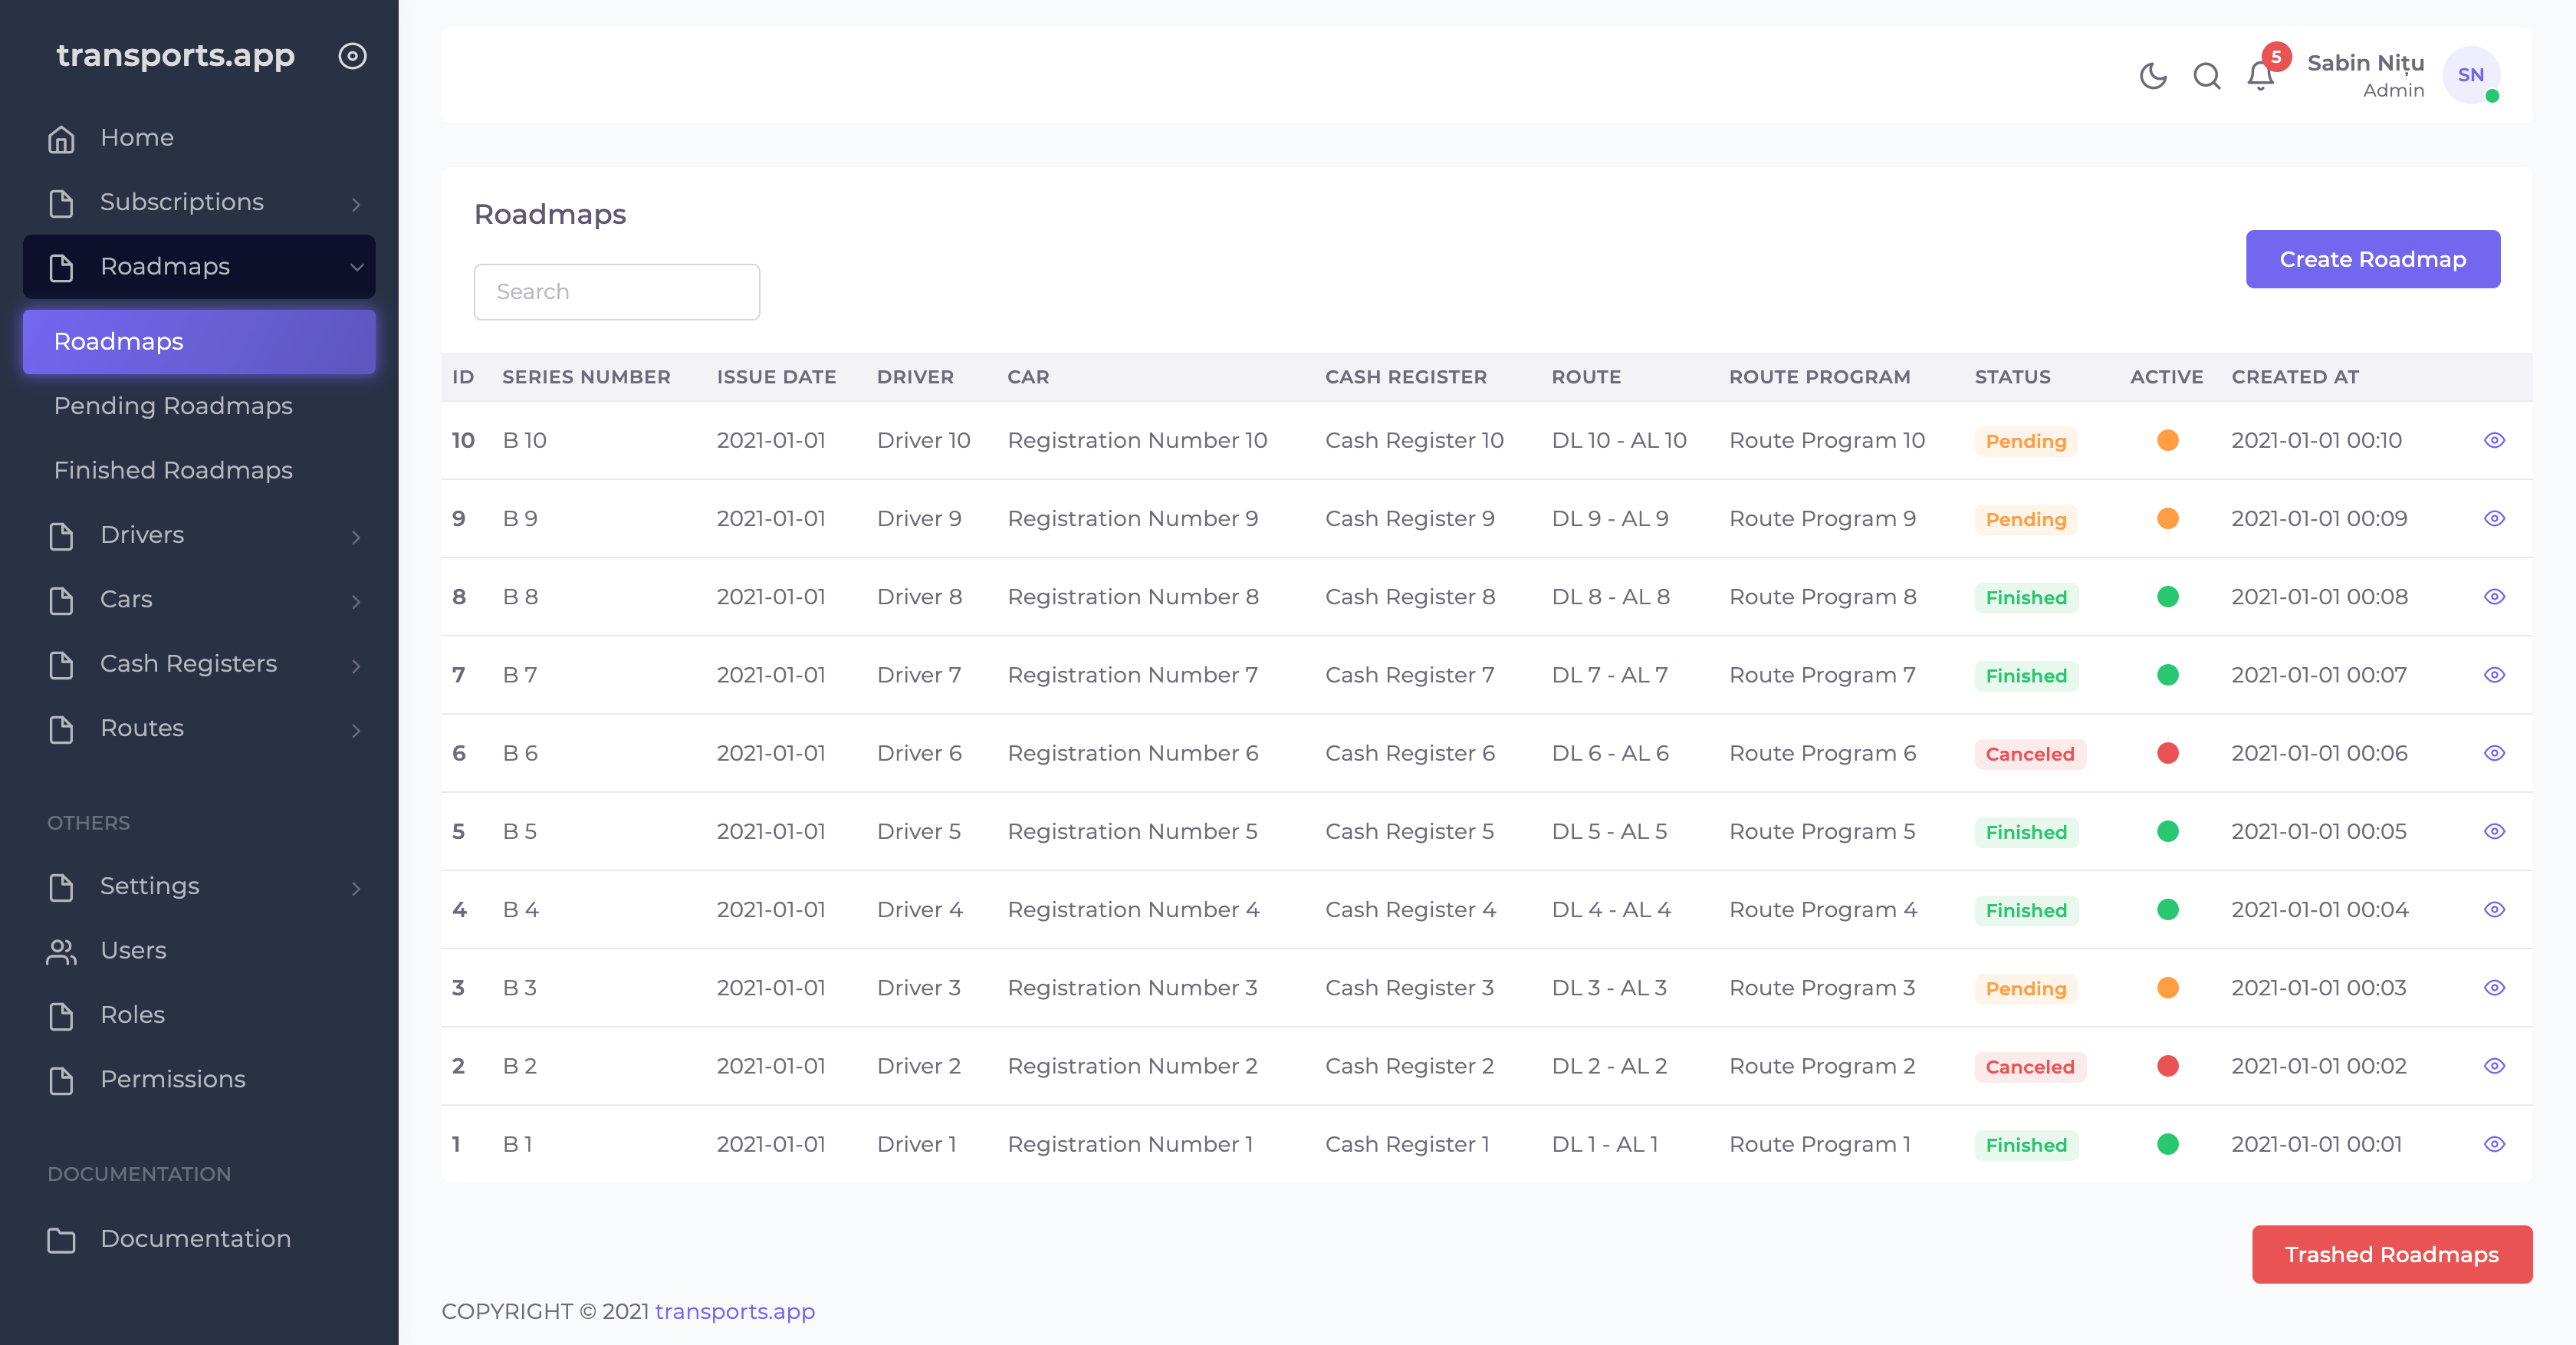Open the Documentation folder icon
This screenshot has width=2576, height=1345.
[x=61, y=1239]
